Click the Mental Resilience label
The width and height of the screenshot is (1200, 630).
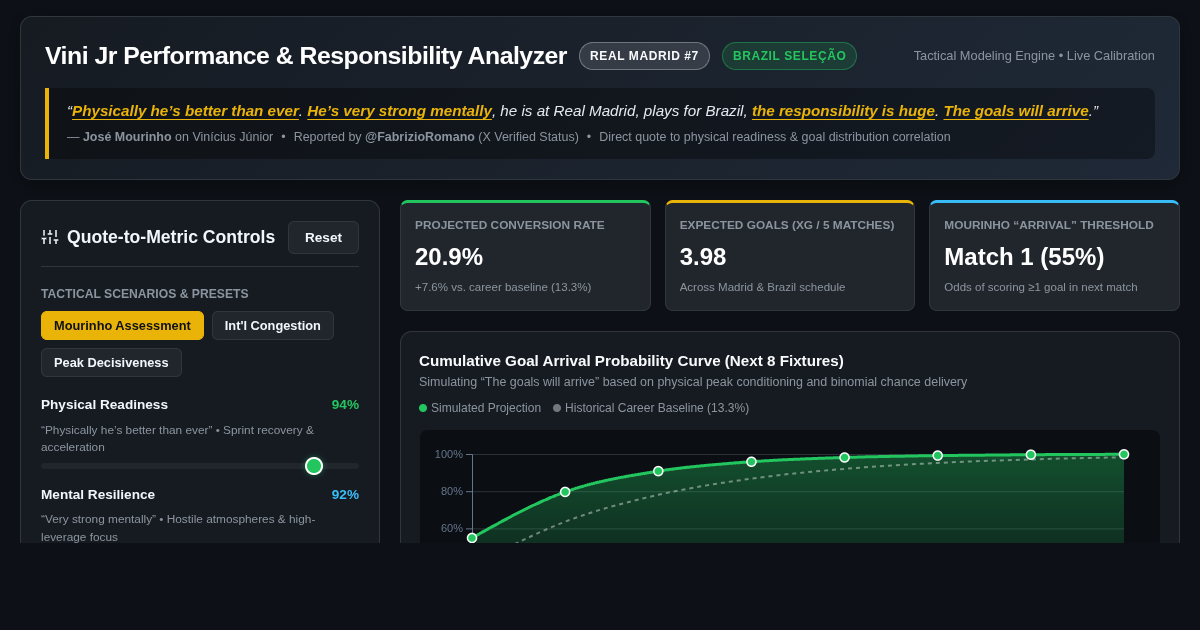98,495
